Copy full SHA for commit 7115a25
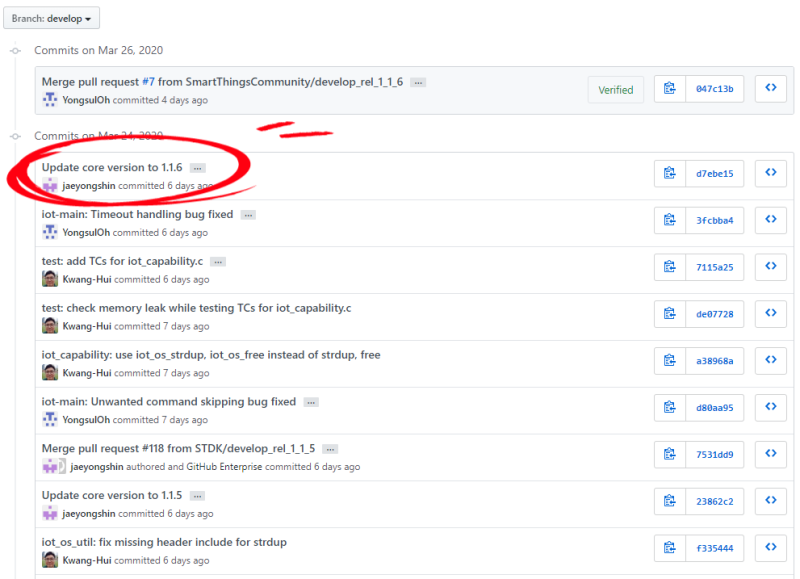The width and height of the screenshot is (800, 579). click(670, 267)
